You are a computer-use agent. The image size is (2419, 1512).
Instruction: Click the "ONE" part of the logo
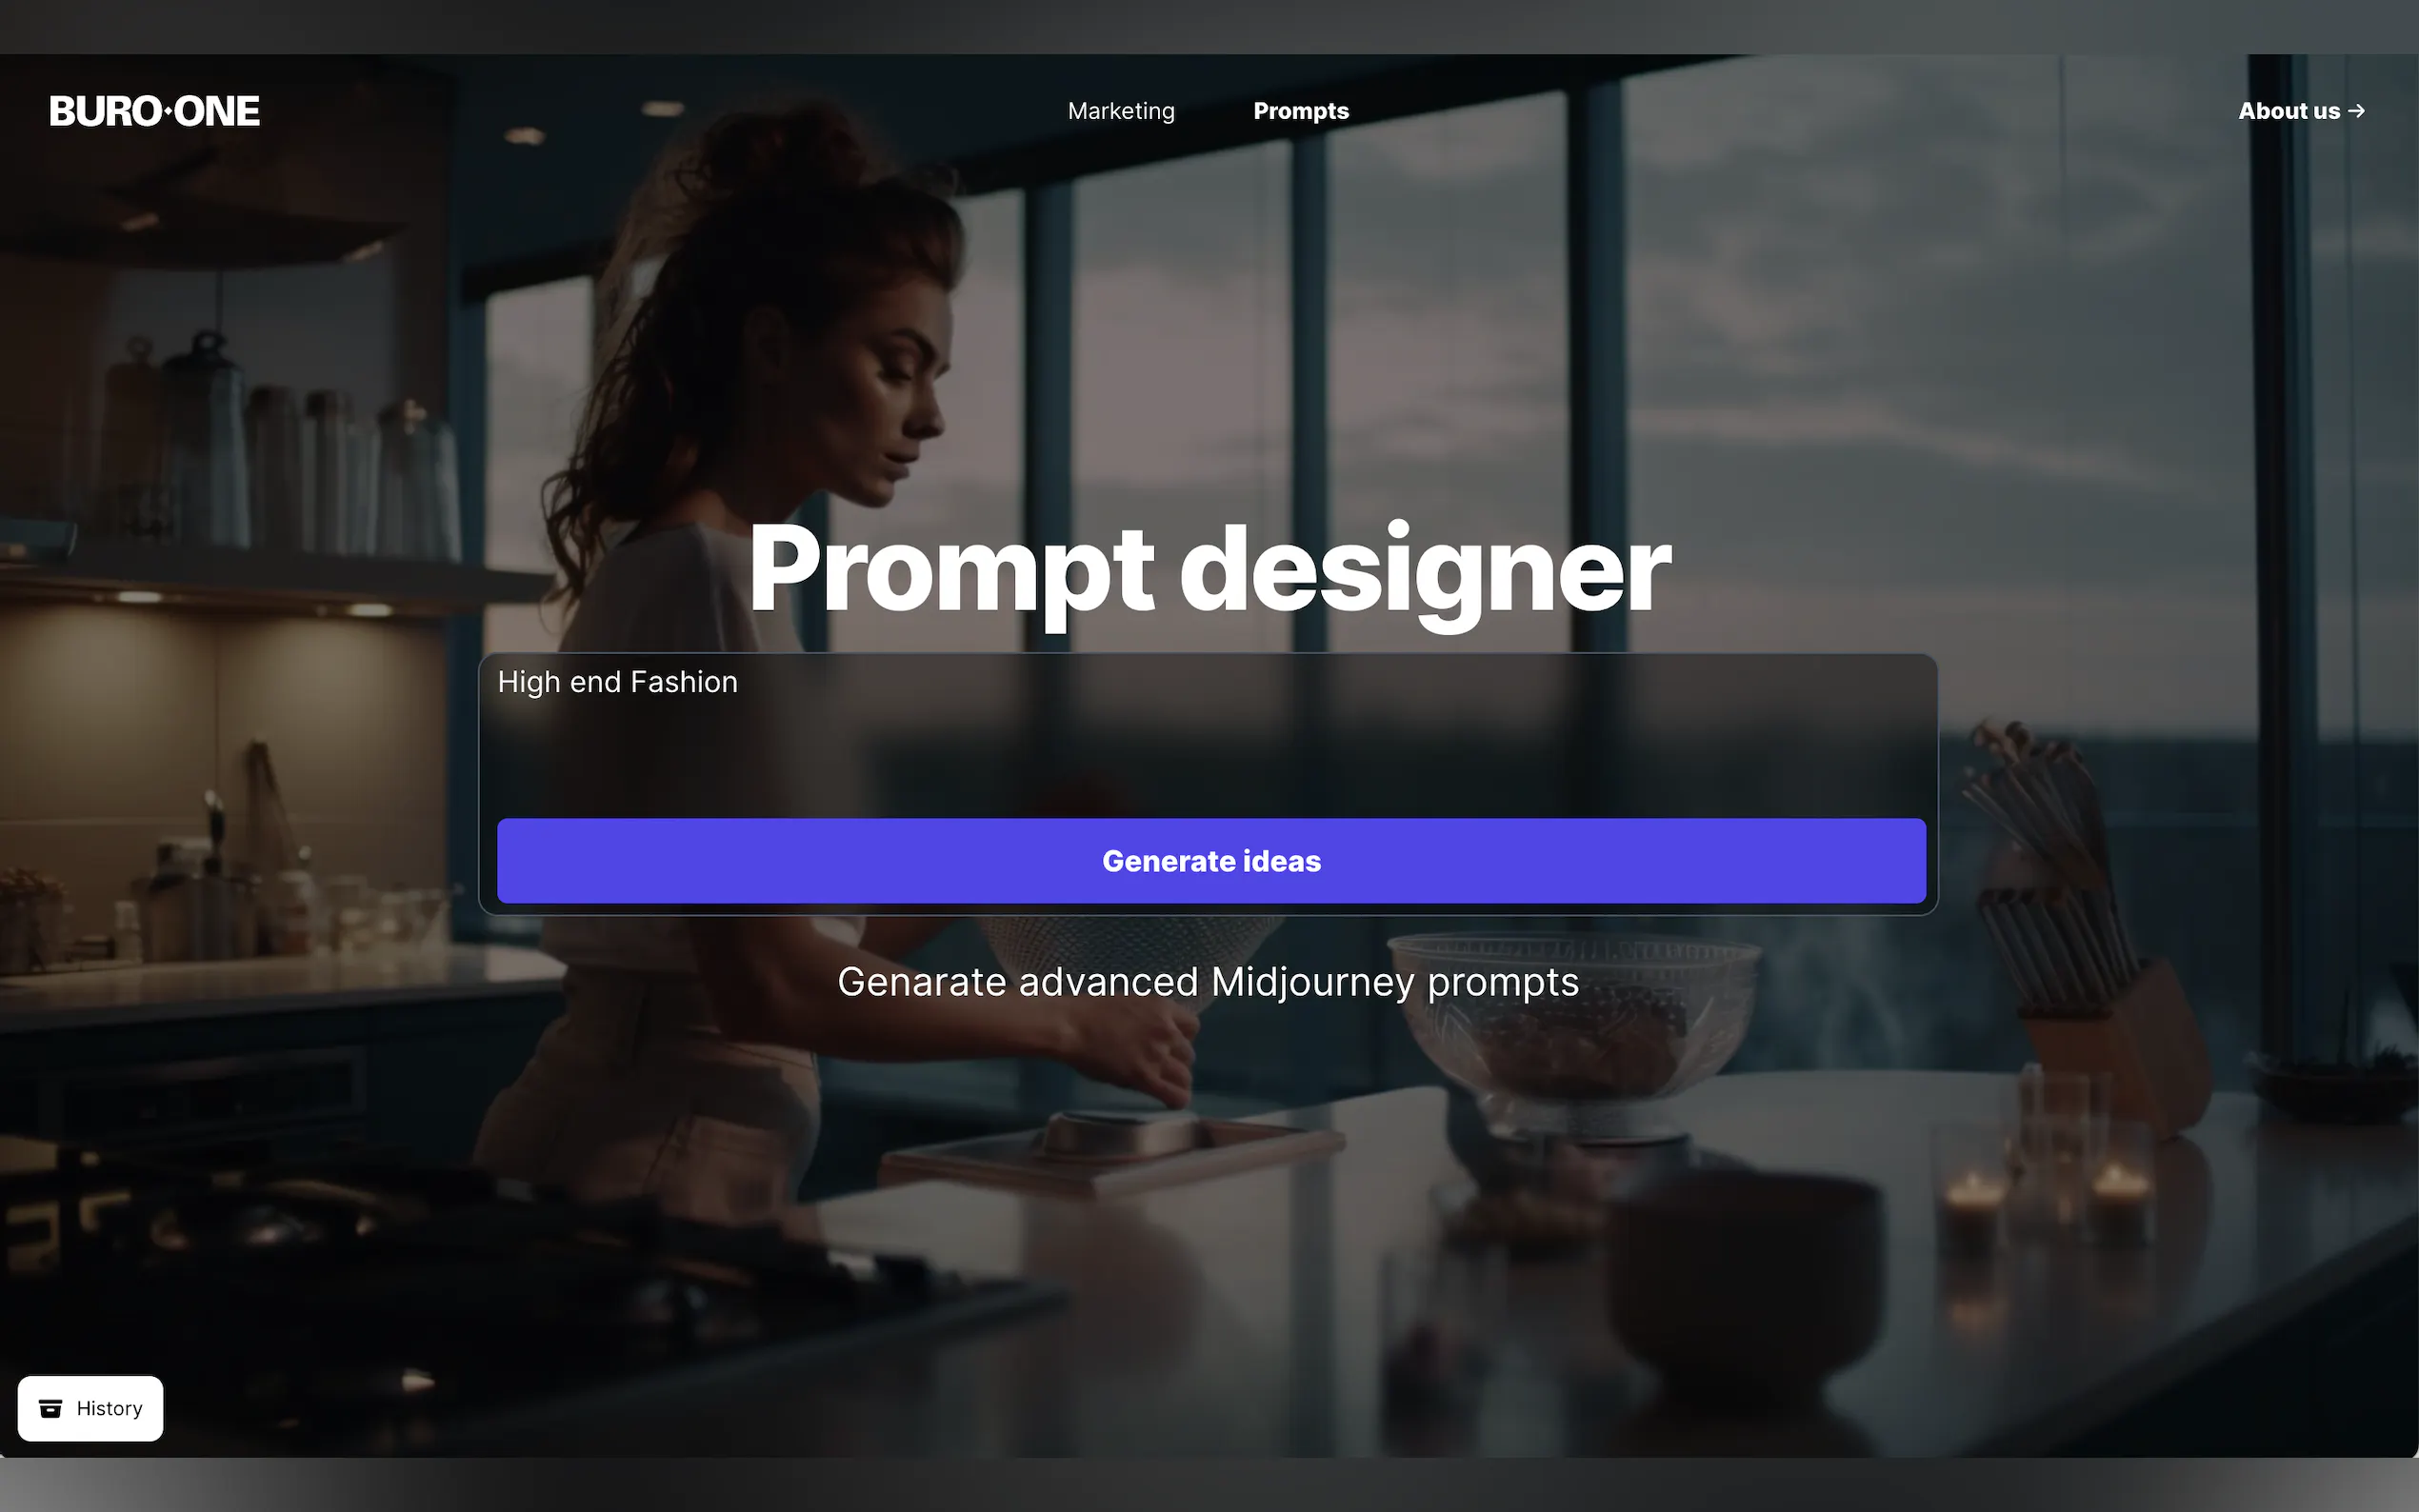[x=217, y=111]
